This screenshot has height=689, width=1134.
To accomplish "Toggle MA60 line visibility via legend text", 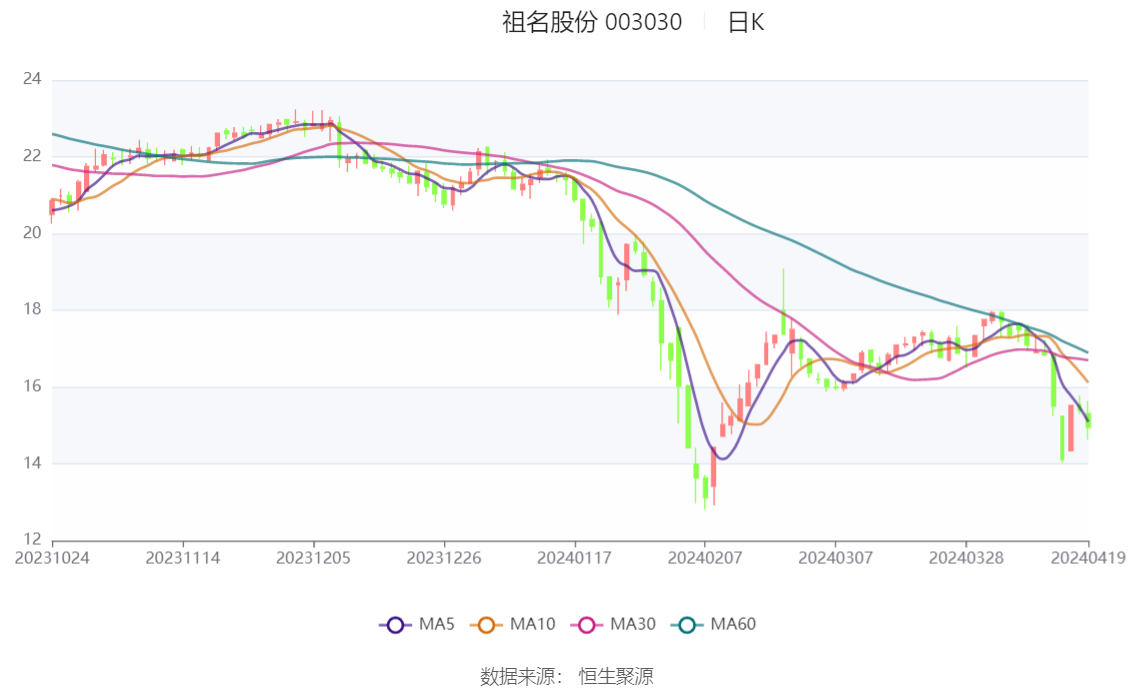I will 733,625.
